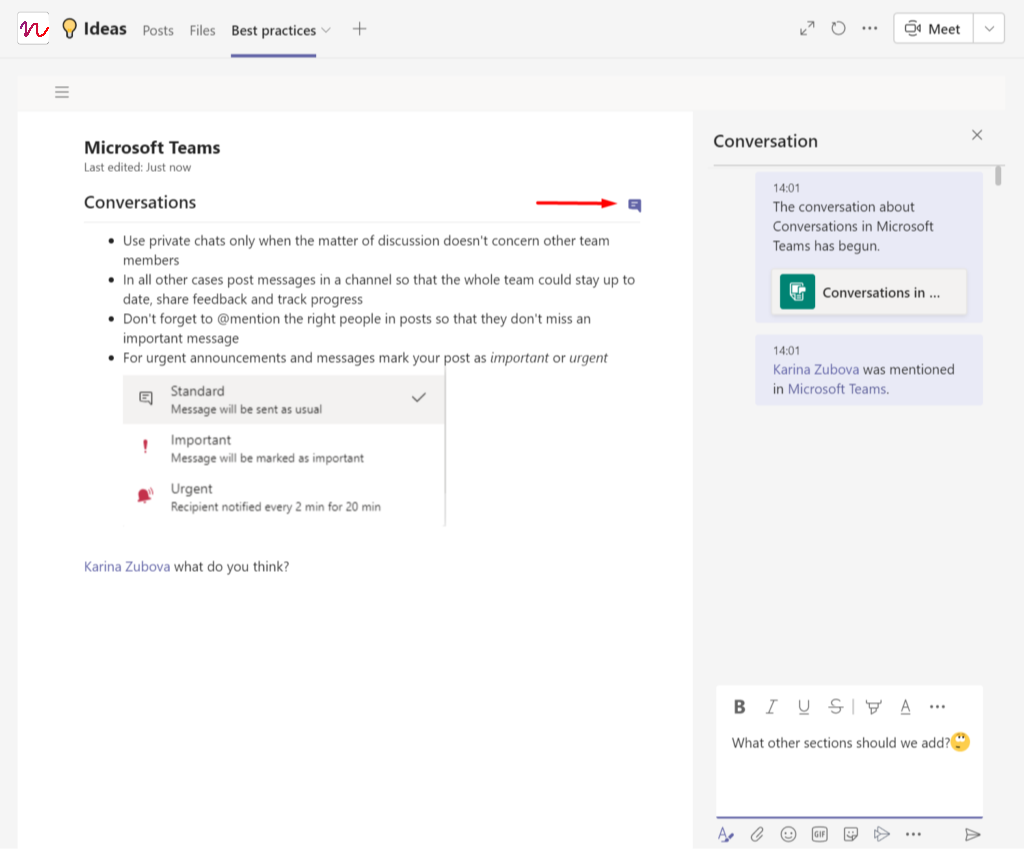1024x849 pixels.
Task: Send the message
Action: click(972, 834)
